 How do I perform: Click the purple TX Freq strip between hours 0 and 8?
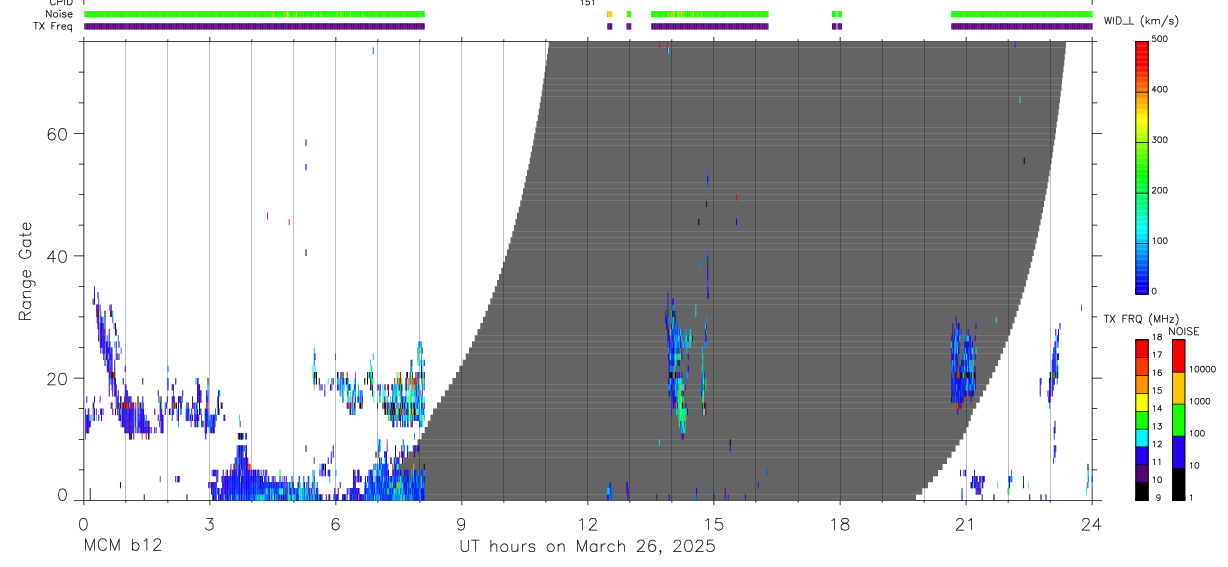pyautogui.click(x=255, y=26)
